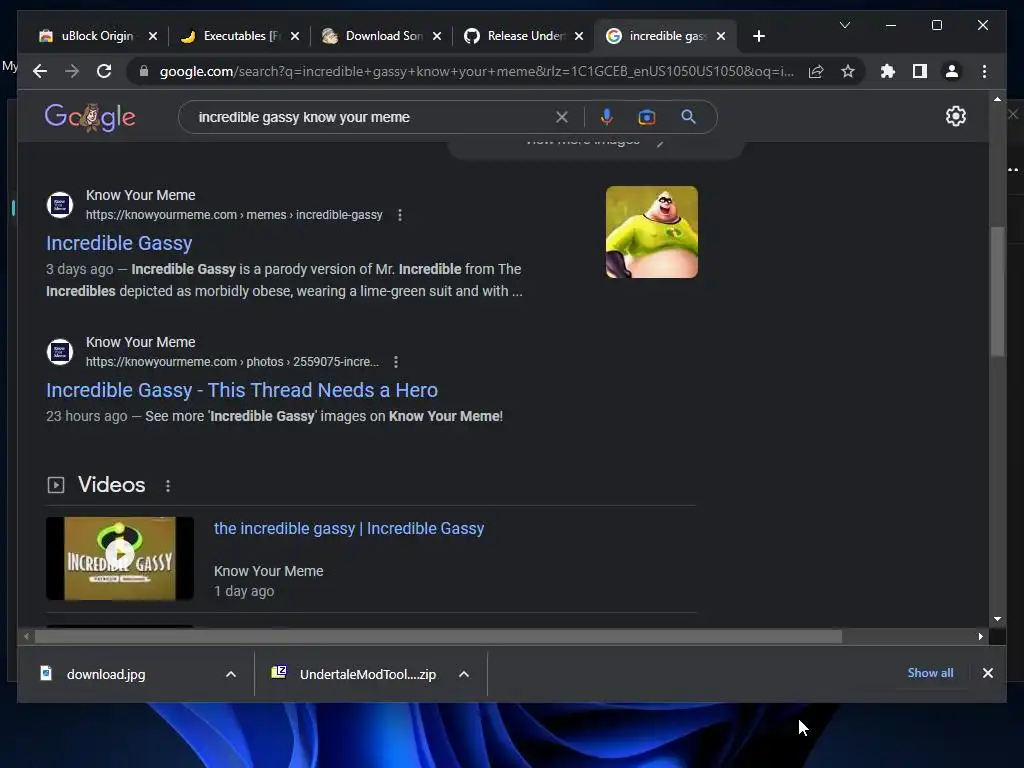
Task: Click the vertical page scrollbar thumb
Action: click(x=997, y=291)
